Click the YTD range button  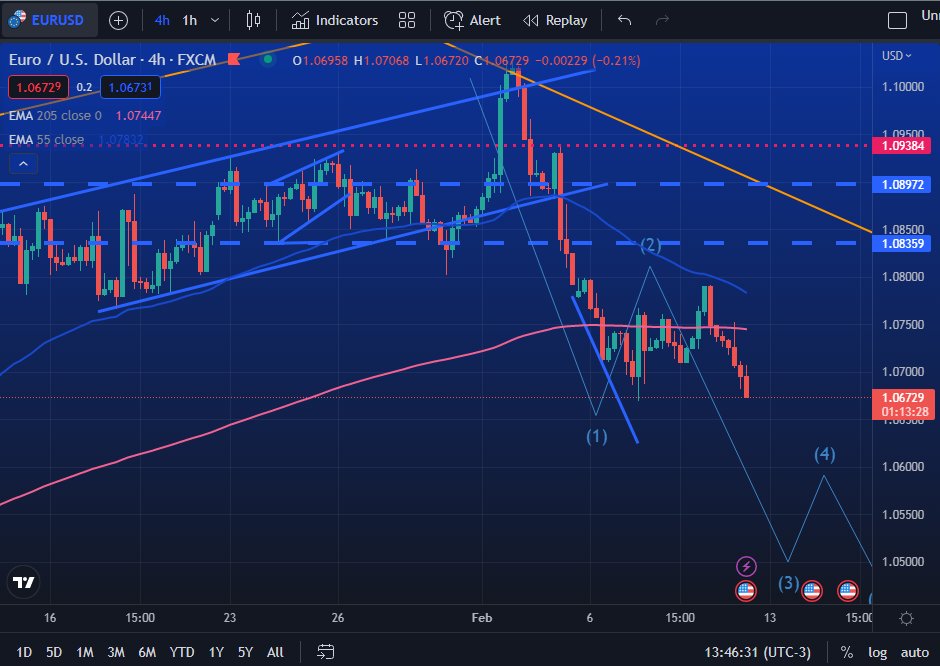click(x=182, y=652)
